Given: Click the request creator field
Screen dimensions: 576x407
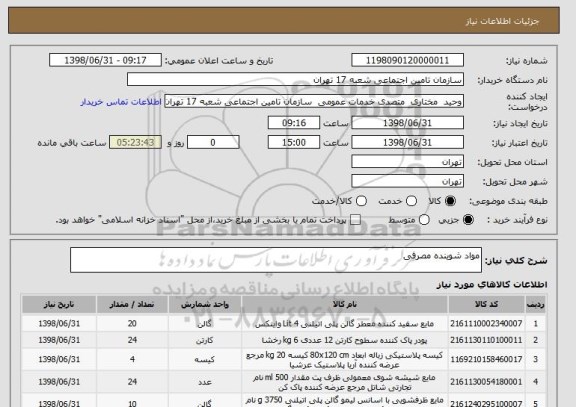Looking at the screenshot, I should (x=314, y=101).
